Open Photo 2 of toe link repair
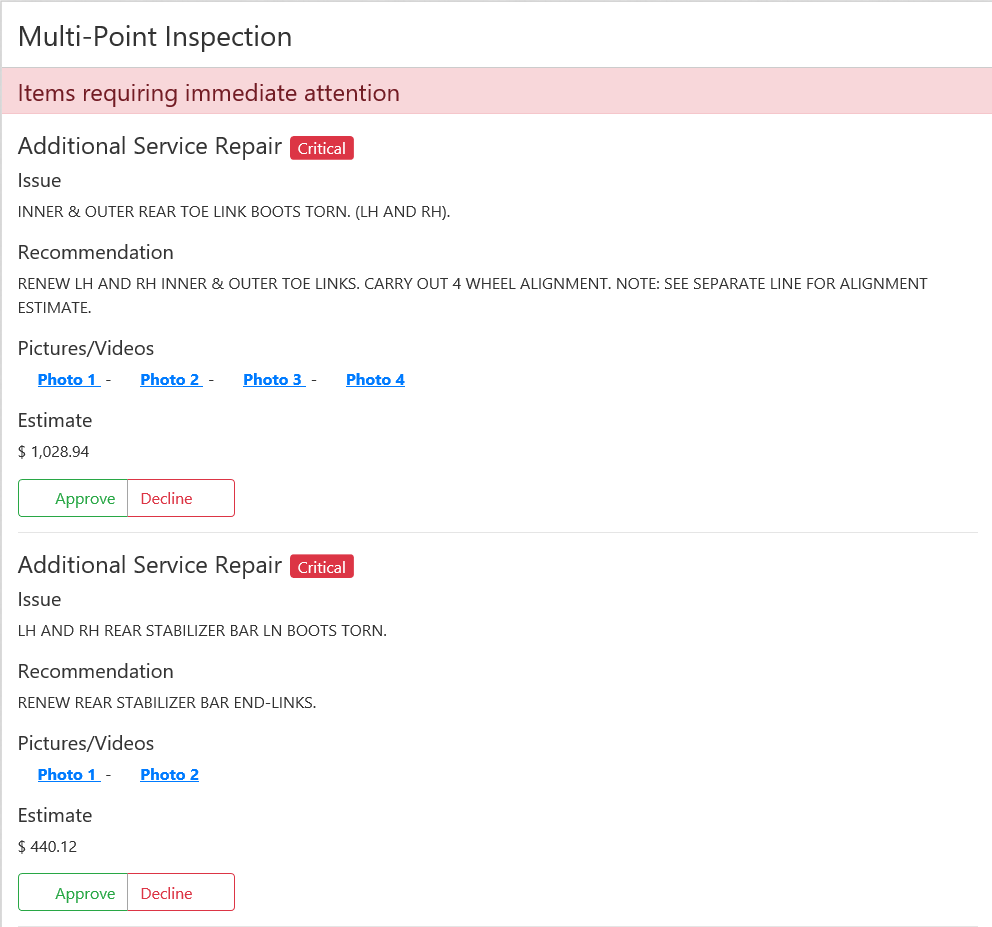Image resolution: width=992 pixels, height=927 pixels. [x=170, y=380]
